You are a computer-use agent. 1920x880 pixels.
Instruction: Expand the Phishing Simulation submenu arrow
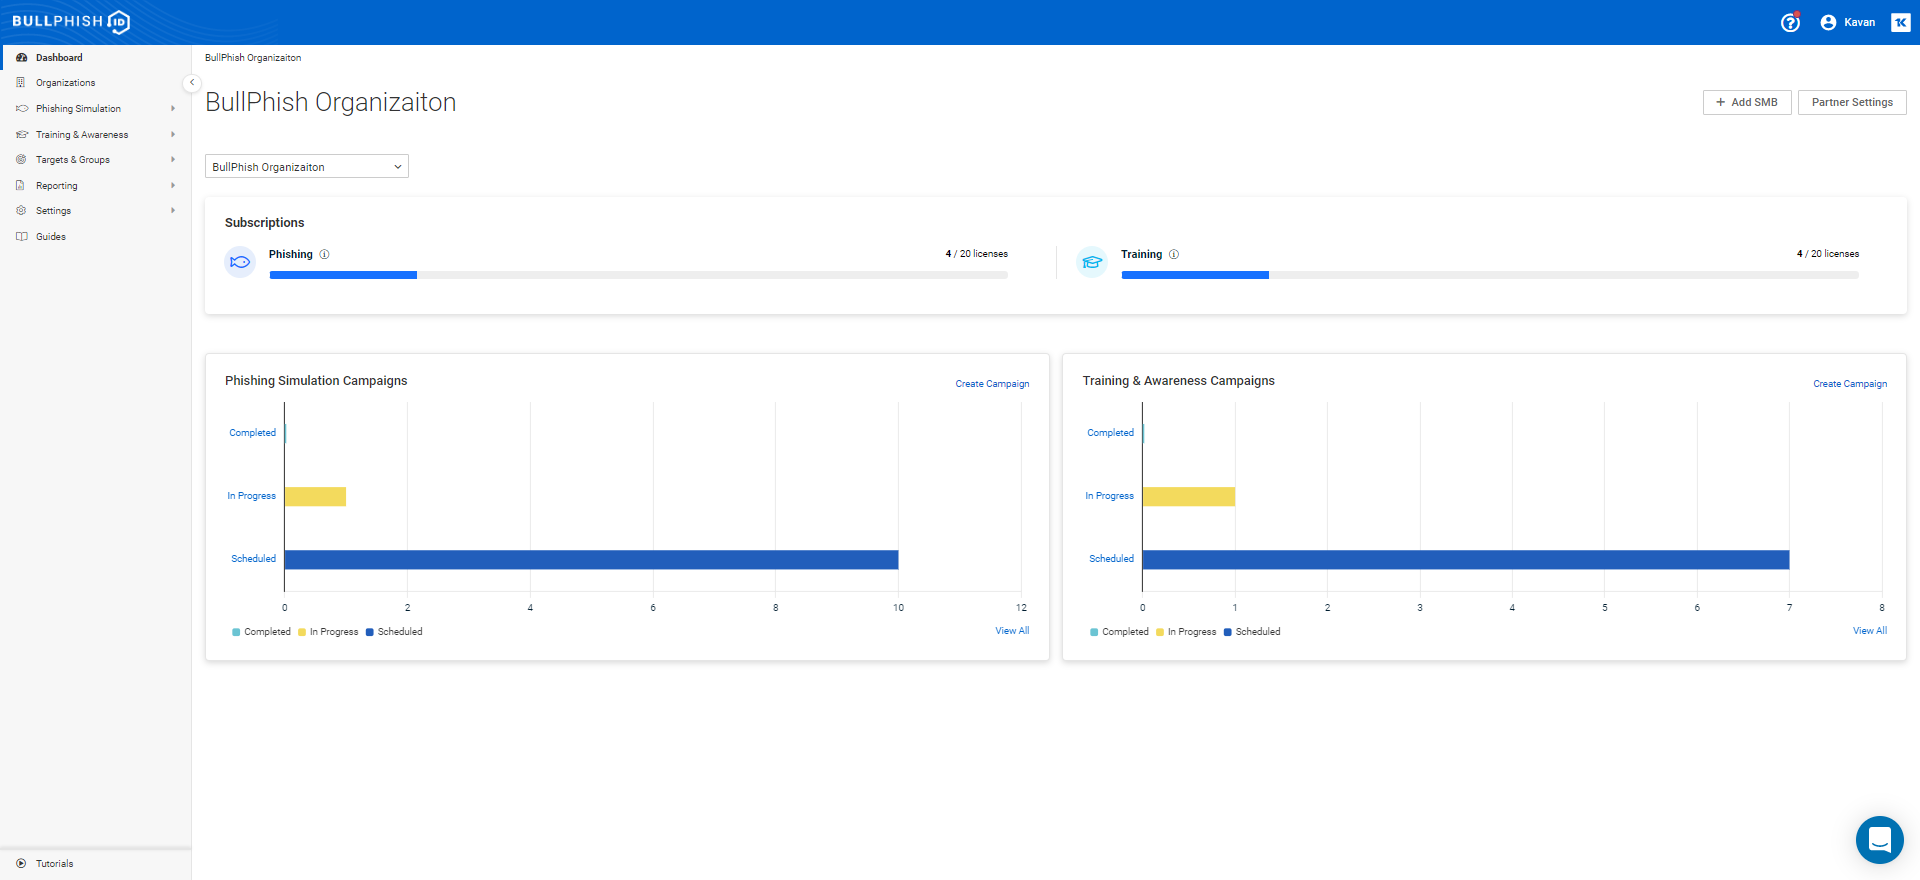(173, 109)
